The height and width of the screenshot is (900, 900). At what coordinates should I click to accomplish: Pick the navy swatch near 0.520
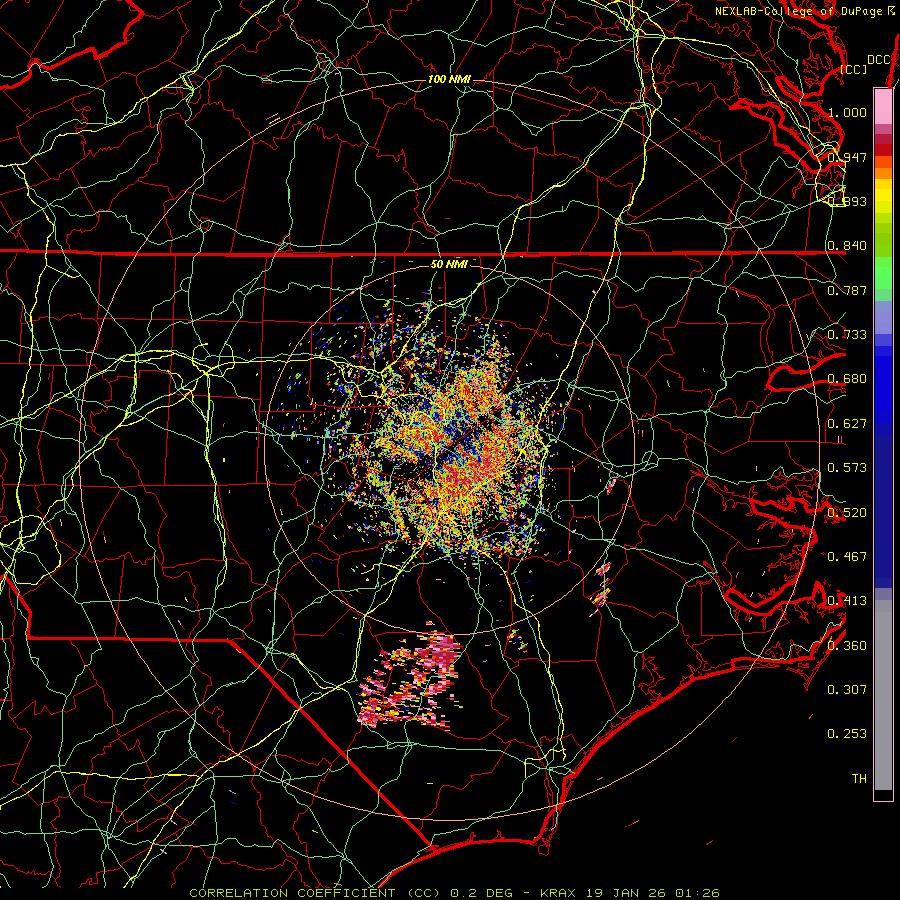(883, 511)
